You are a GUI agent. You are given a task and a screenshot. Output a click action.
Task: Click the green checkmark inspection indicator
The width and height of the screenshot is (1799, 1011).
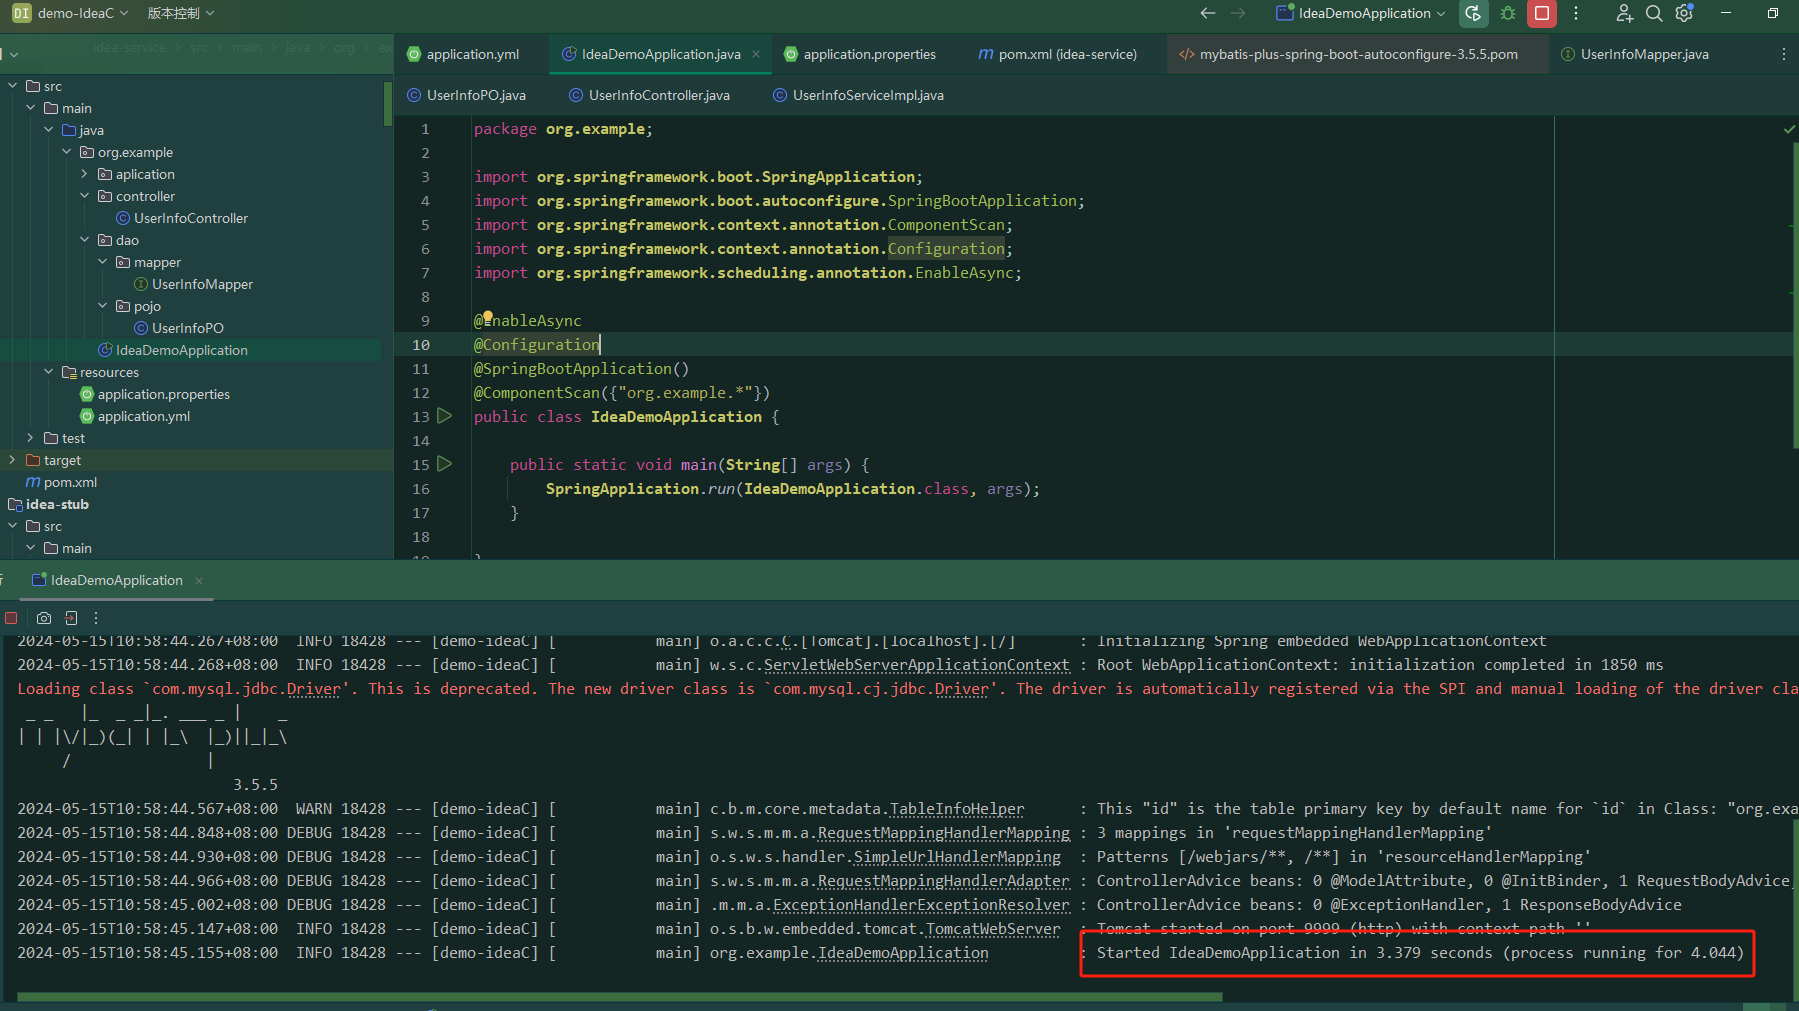[x=1789, y=129]
